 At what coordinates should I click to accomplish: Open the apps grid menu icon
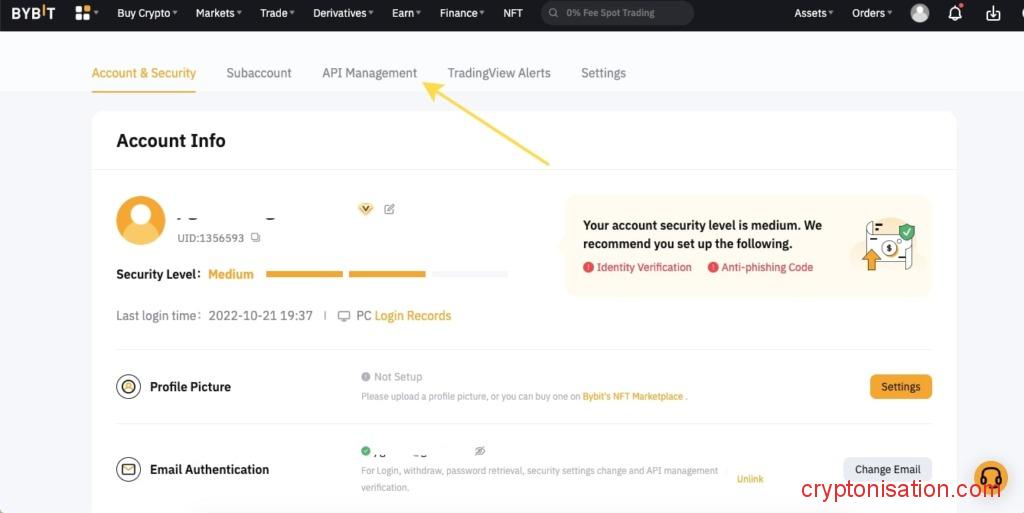(83, 13)
